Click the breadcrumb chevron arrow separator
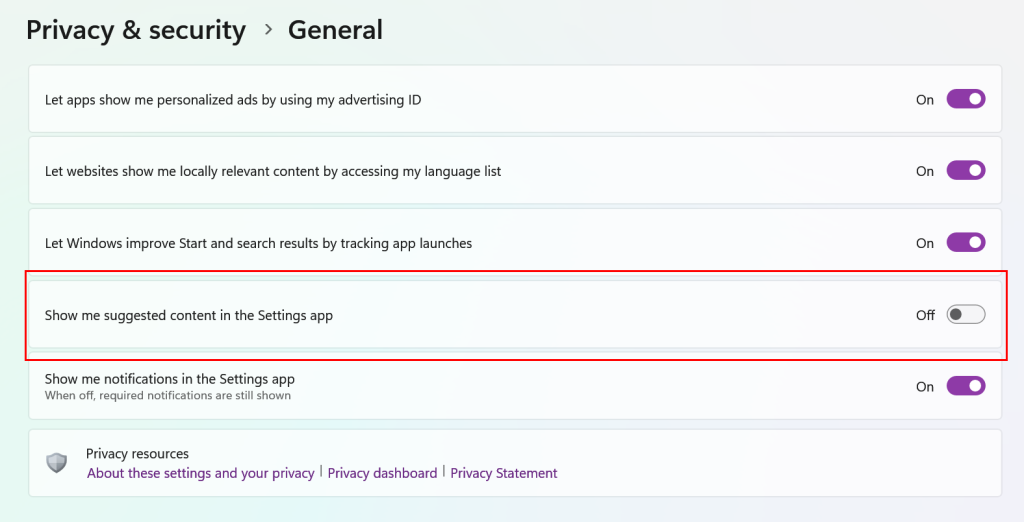Screen dimensions: 1024x522 click(268, 30)
